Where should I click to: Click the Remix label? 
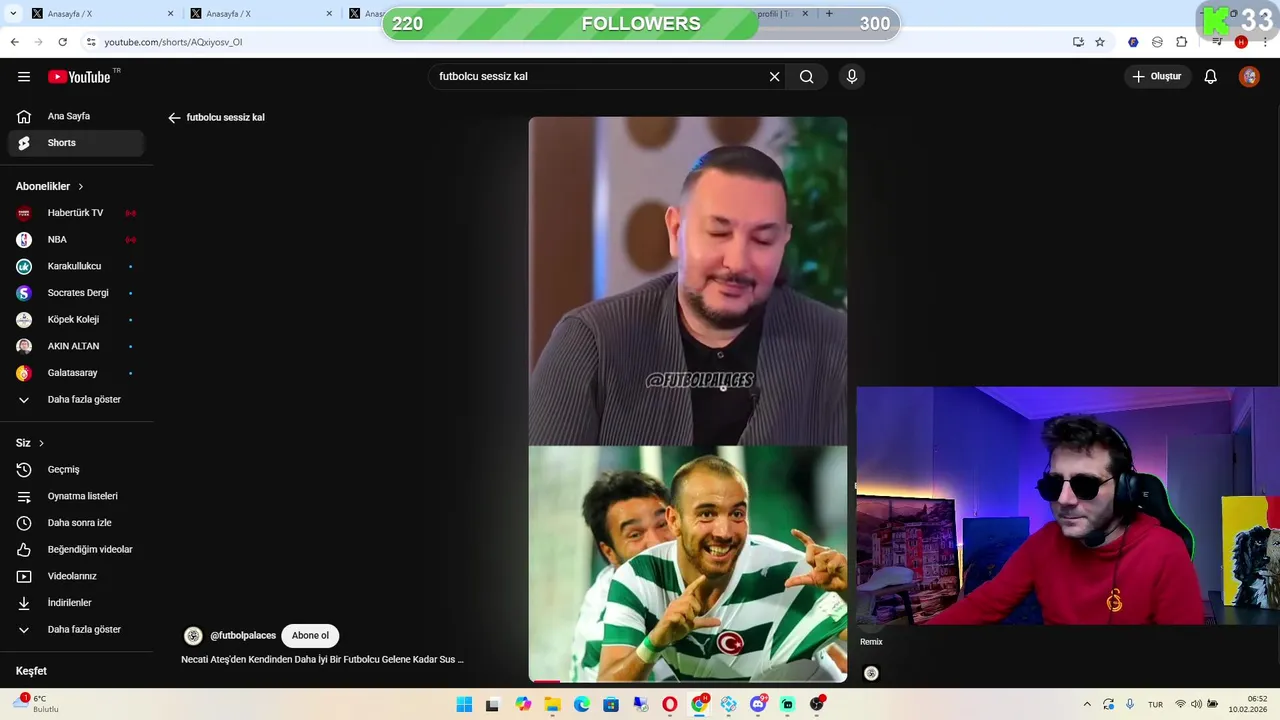pos(871,642)
